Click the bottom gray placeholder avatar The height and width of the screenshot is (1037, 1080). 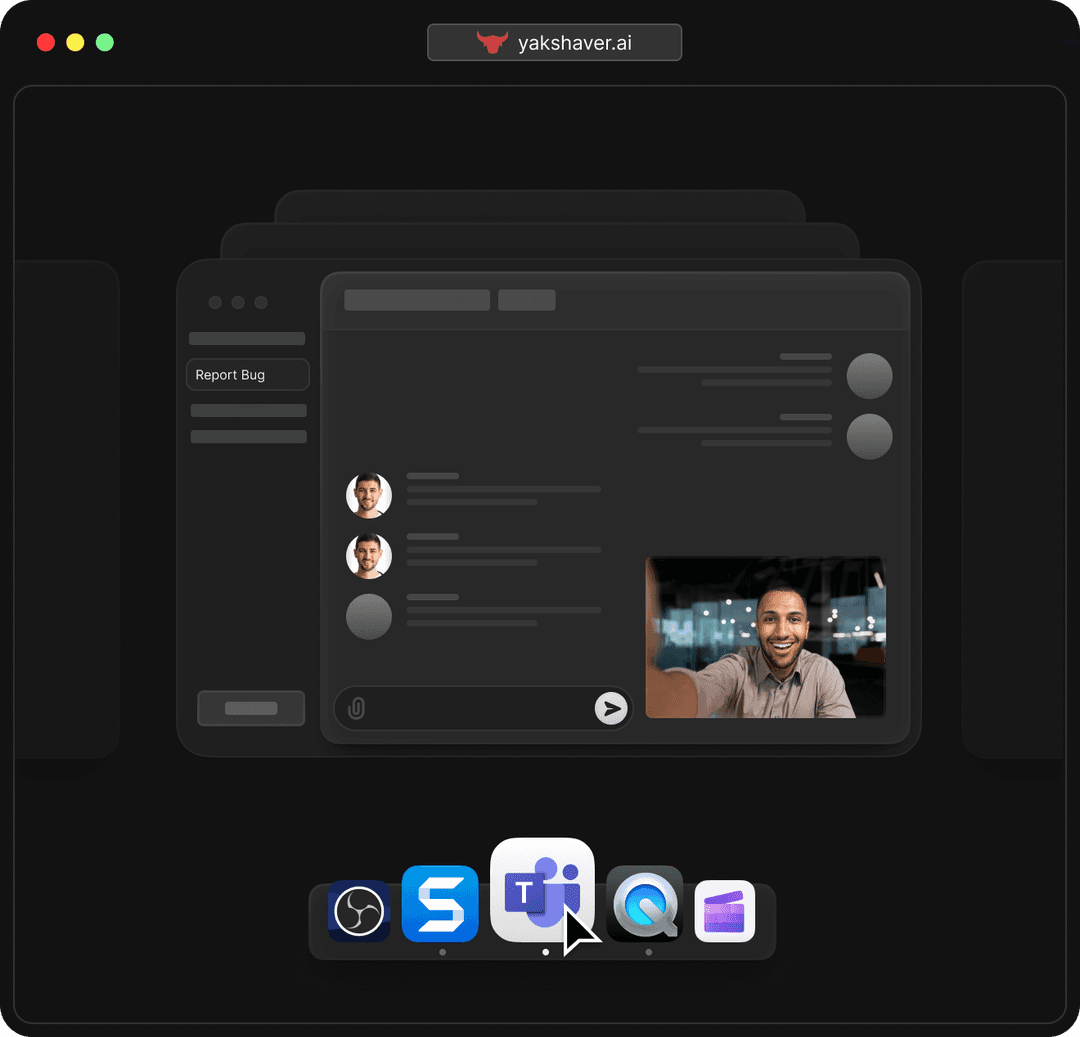click(x=368, y=617)
